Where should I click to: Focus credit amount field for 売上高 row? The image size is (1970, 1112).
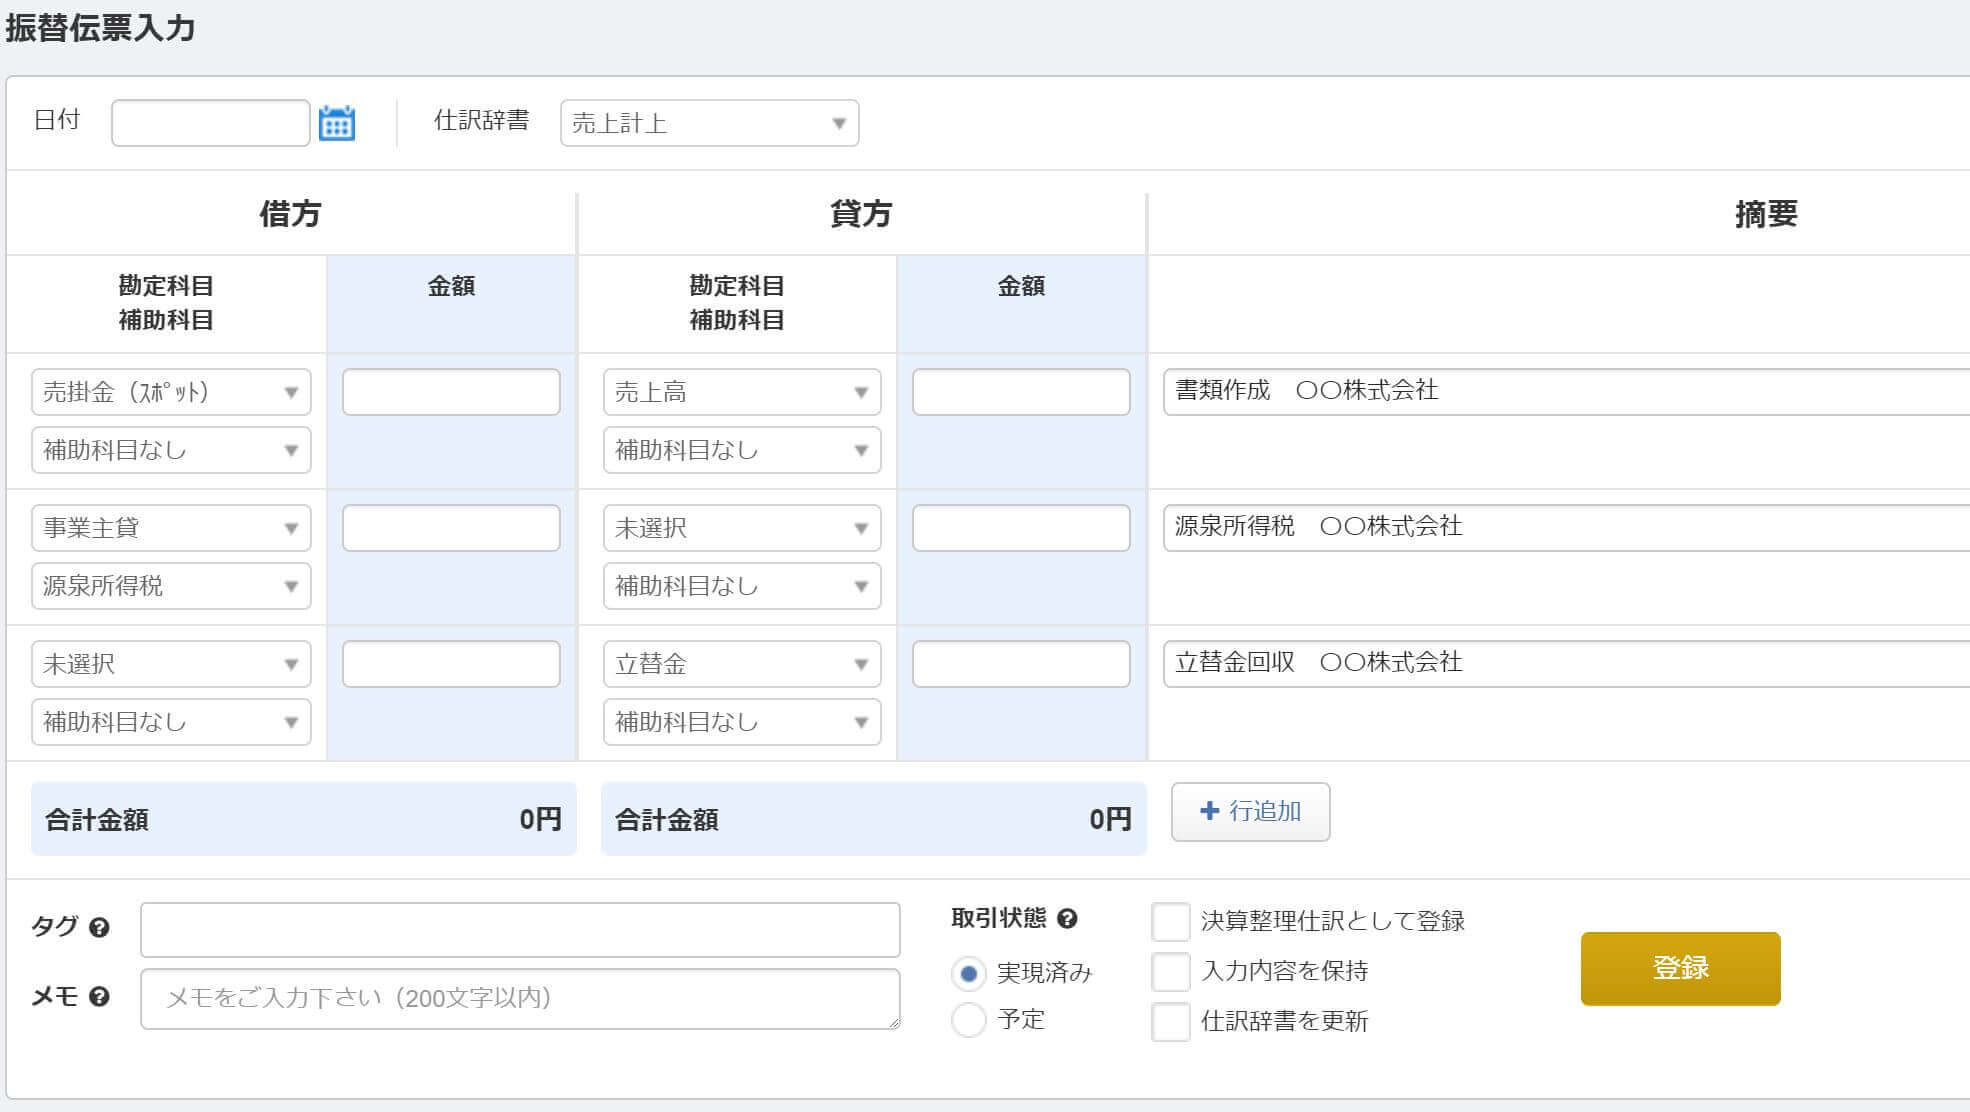click(x=1021, y=392)
